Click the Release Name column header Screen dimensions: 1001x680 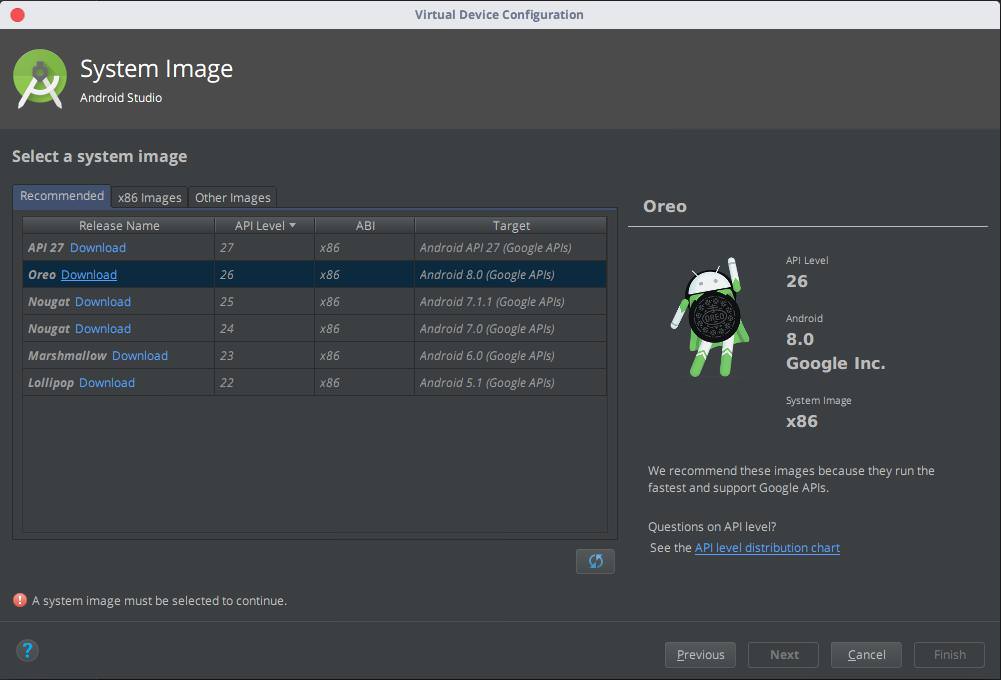pyautogui.click(x=119, y=225)
